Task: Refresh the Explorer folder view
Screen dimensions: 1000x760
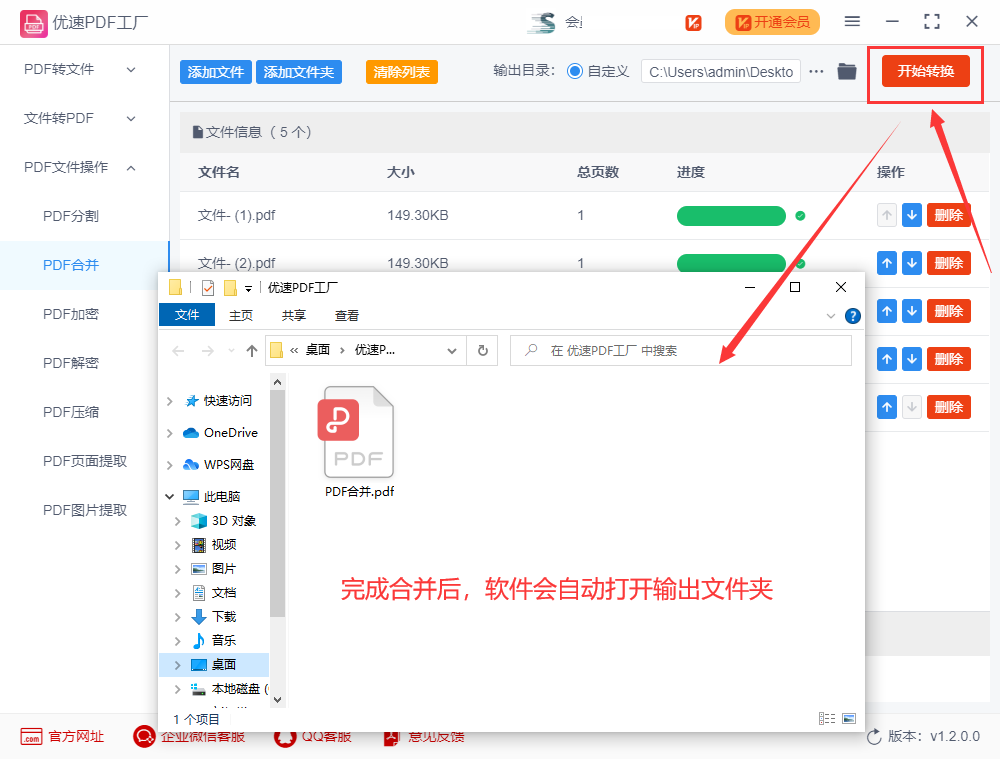Action: click(483, 351)
